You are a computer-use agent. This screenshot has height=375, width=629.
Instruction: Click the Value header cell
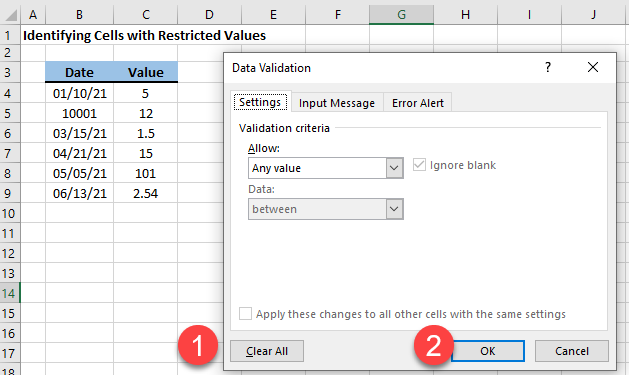[146, 72]
